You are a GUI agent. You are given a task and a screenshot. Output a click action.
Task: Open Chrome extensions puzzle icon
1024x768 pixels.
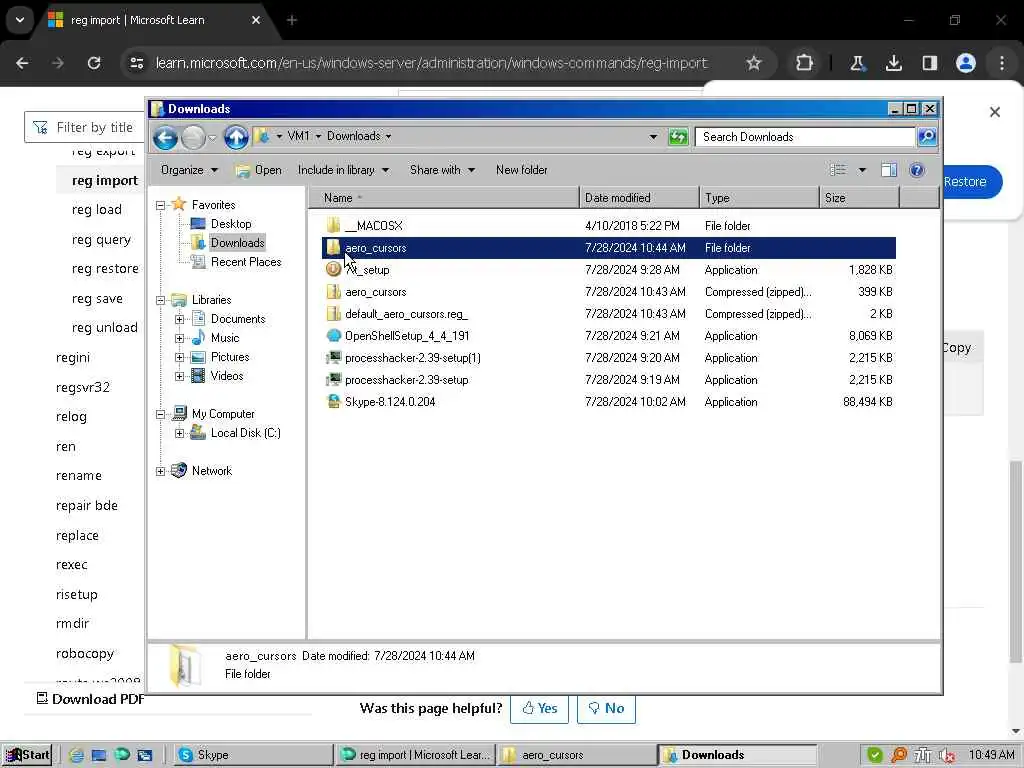[805, 63]
